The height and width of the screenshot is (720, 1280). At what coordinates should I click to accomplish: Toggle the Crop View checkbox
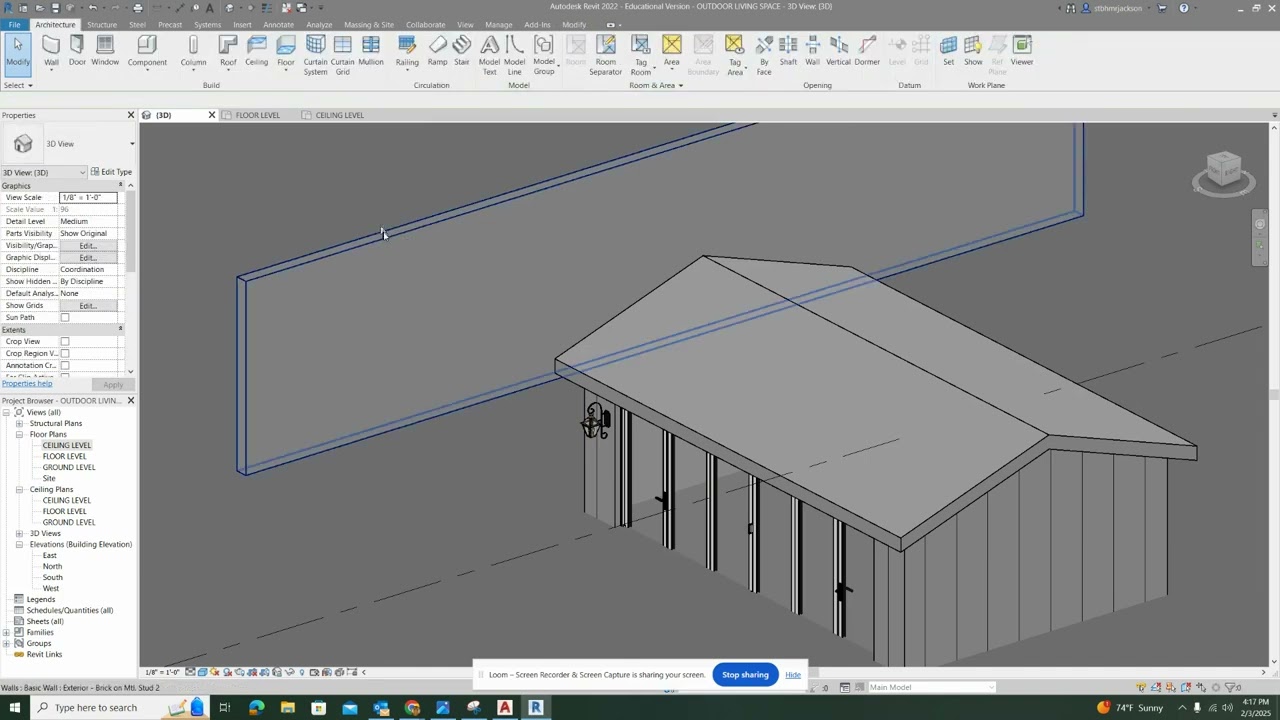pyautogui.click(x=65, y=342)
